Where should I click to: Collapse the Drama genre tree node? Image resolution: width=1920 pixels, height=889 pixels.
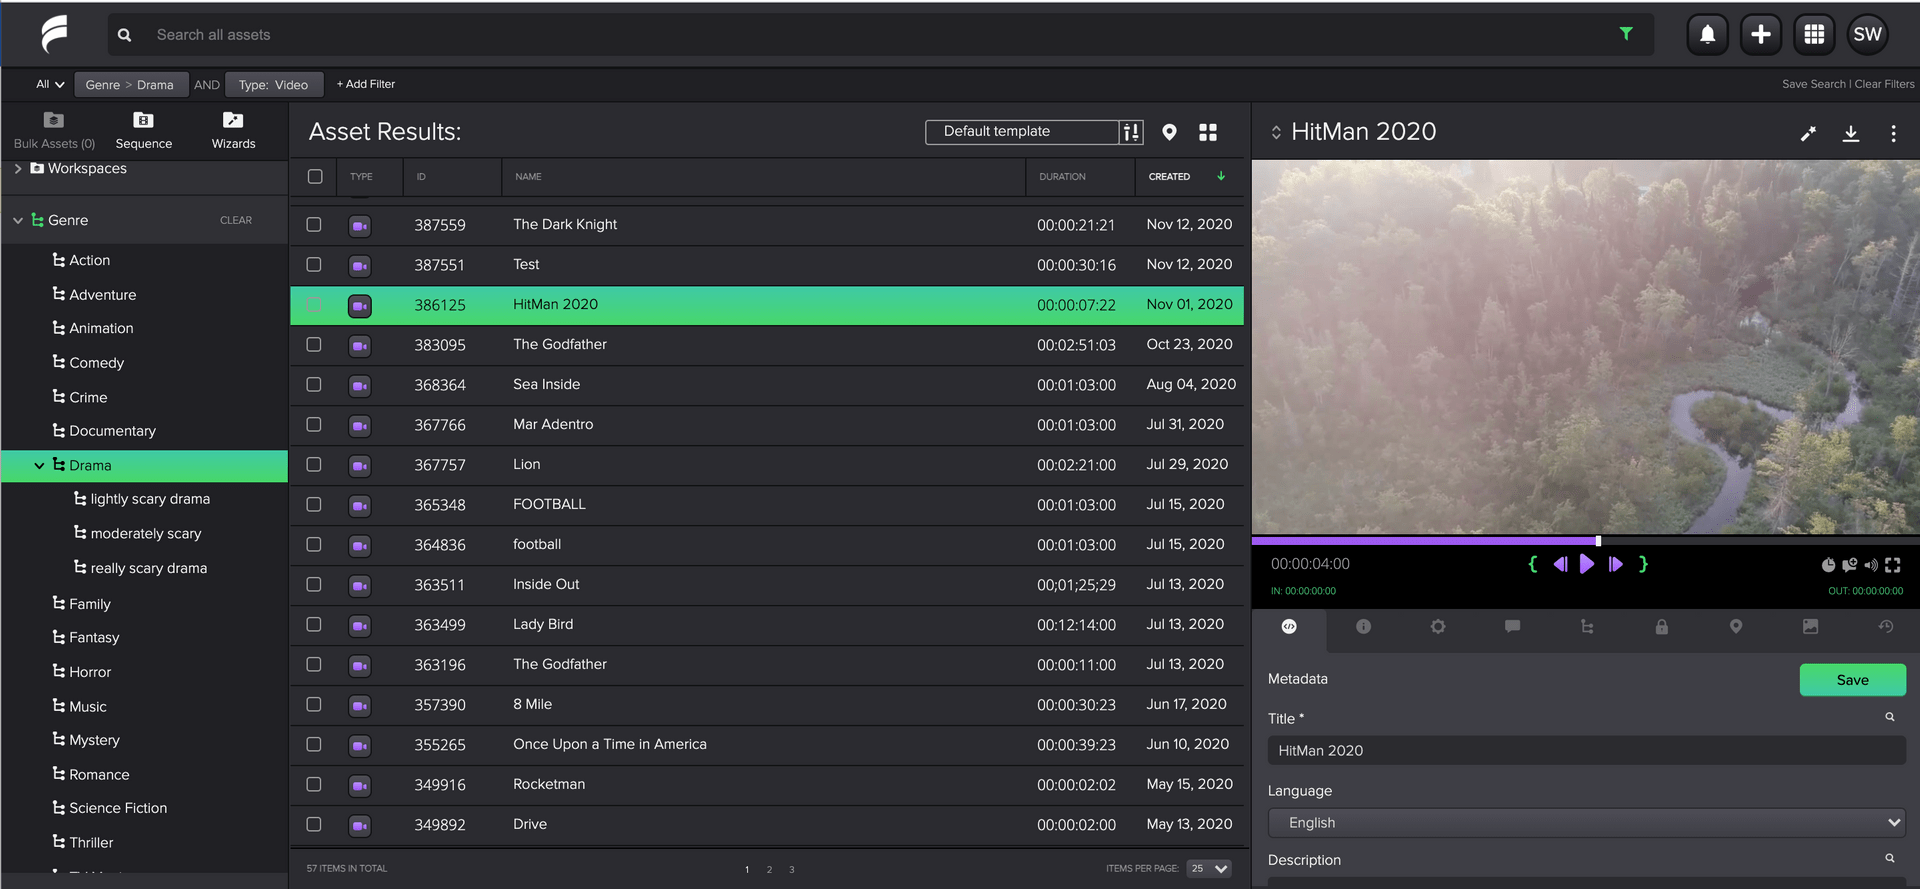[39, 466]
